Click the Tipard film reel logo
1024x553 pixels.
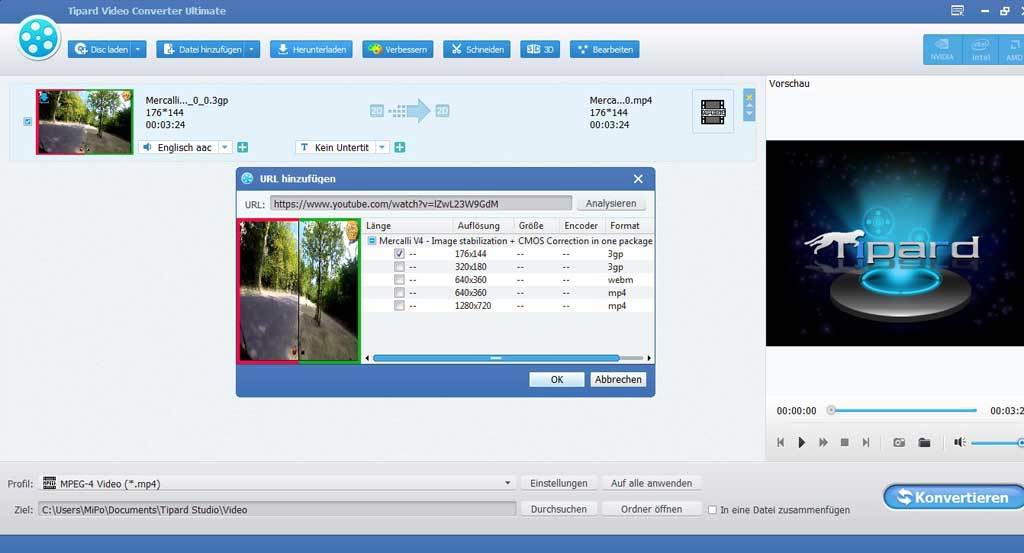tap(39, 39)
